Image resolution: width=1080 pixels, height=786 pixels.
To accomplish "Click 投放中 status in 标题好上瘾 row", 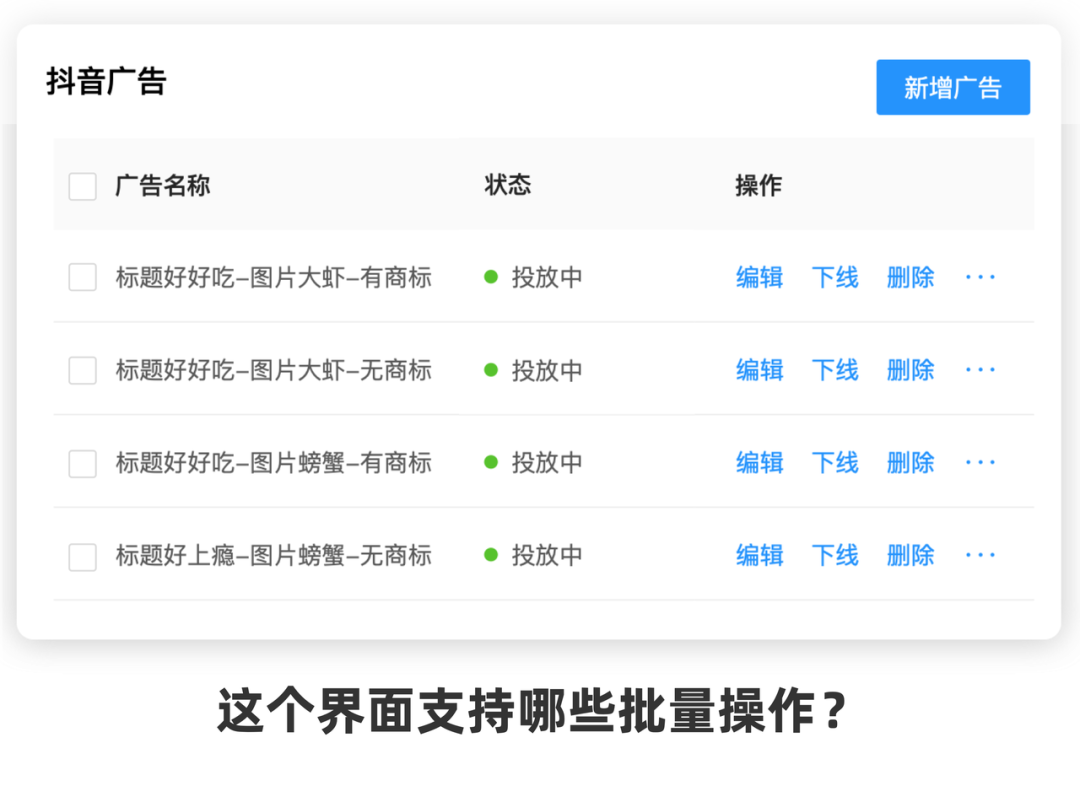I will [x=533, y=555].
